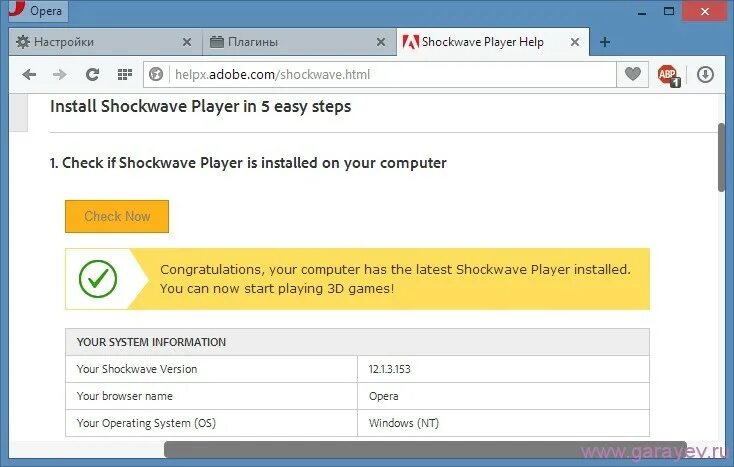This screenshot has width=734, height=467.
Task: Click the green checkmark success icon
Action: (98, 279)
